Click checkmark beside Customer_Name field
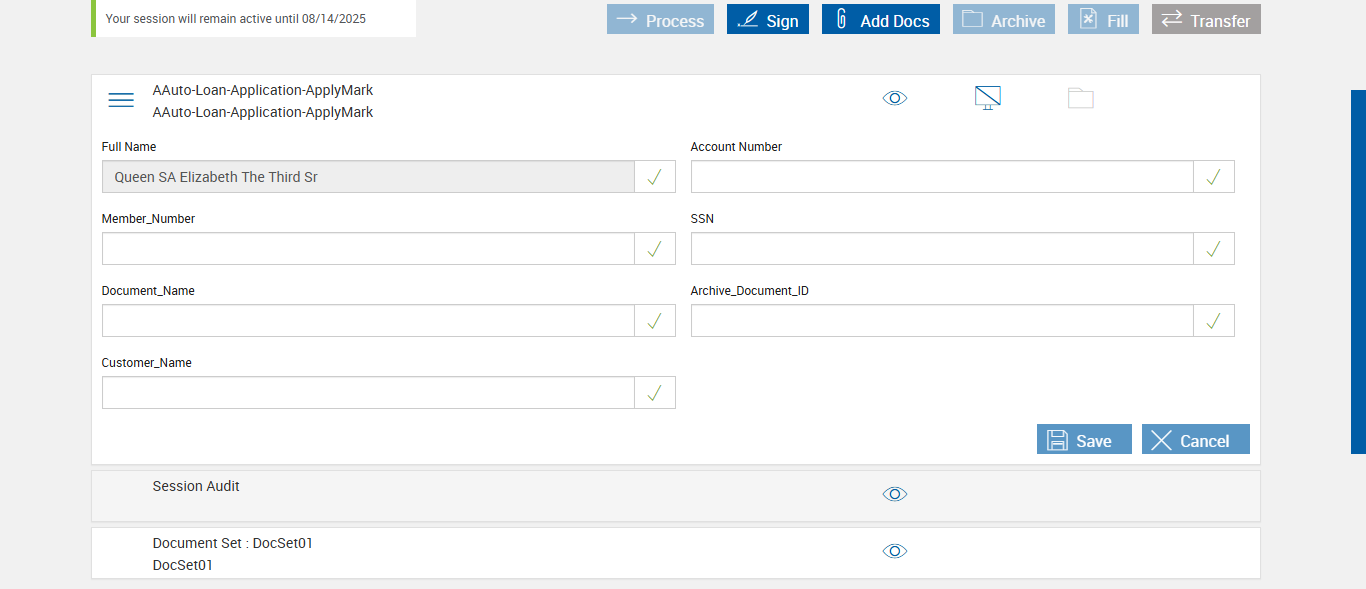The width and height of the screenshot is (1366, 589). [655, 393]
